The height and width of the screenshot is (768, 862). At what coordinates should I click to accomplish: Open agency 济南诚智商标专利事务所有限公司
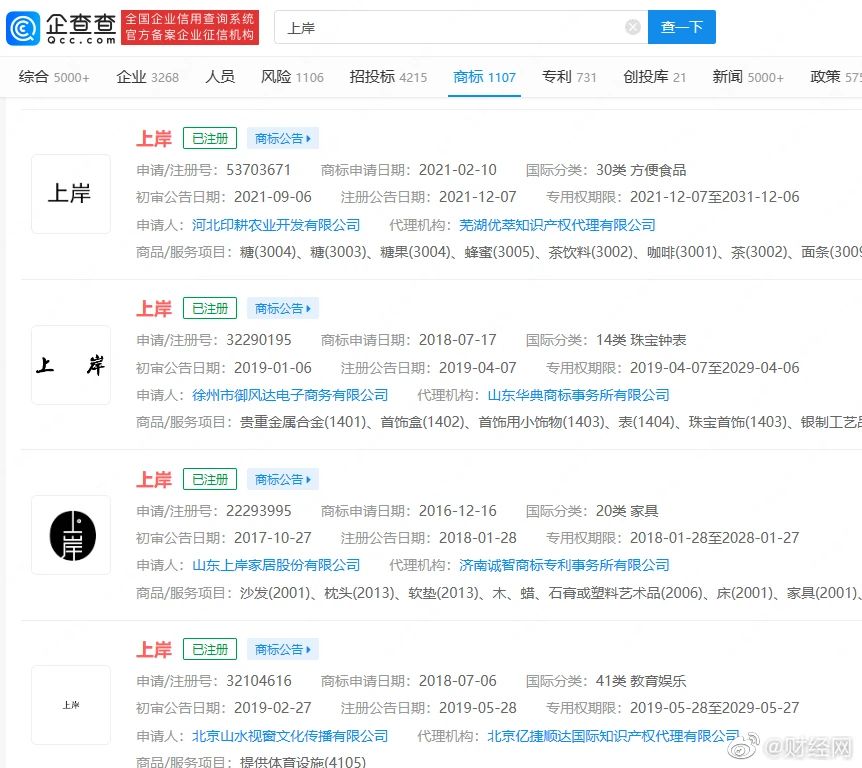[565, 565]
